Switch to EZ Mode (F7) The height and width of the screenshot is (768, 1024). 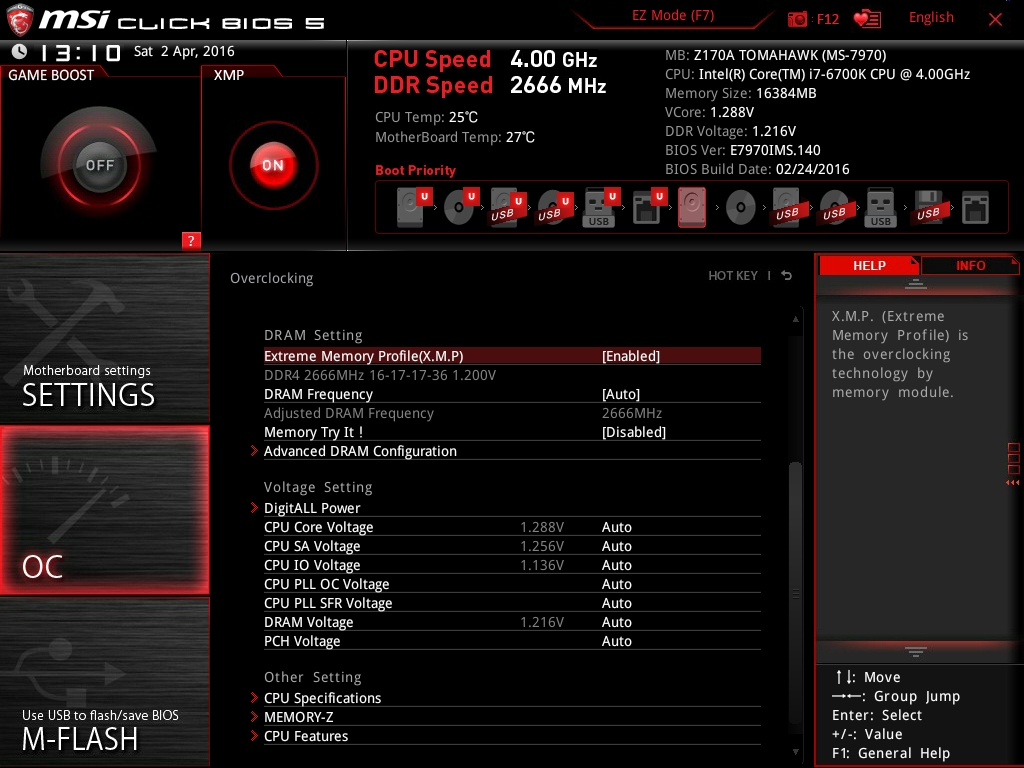point(673,16)
